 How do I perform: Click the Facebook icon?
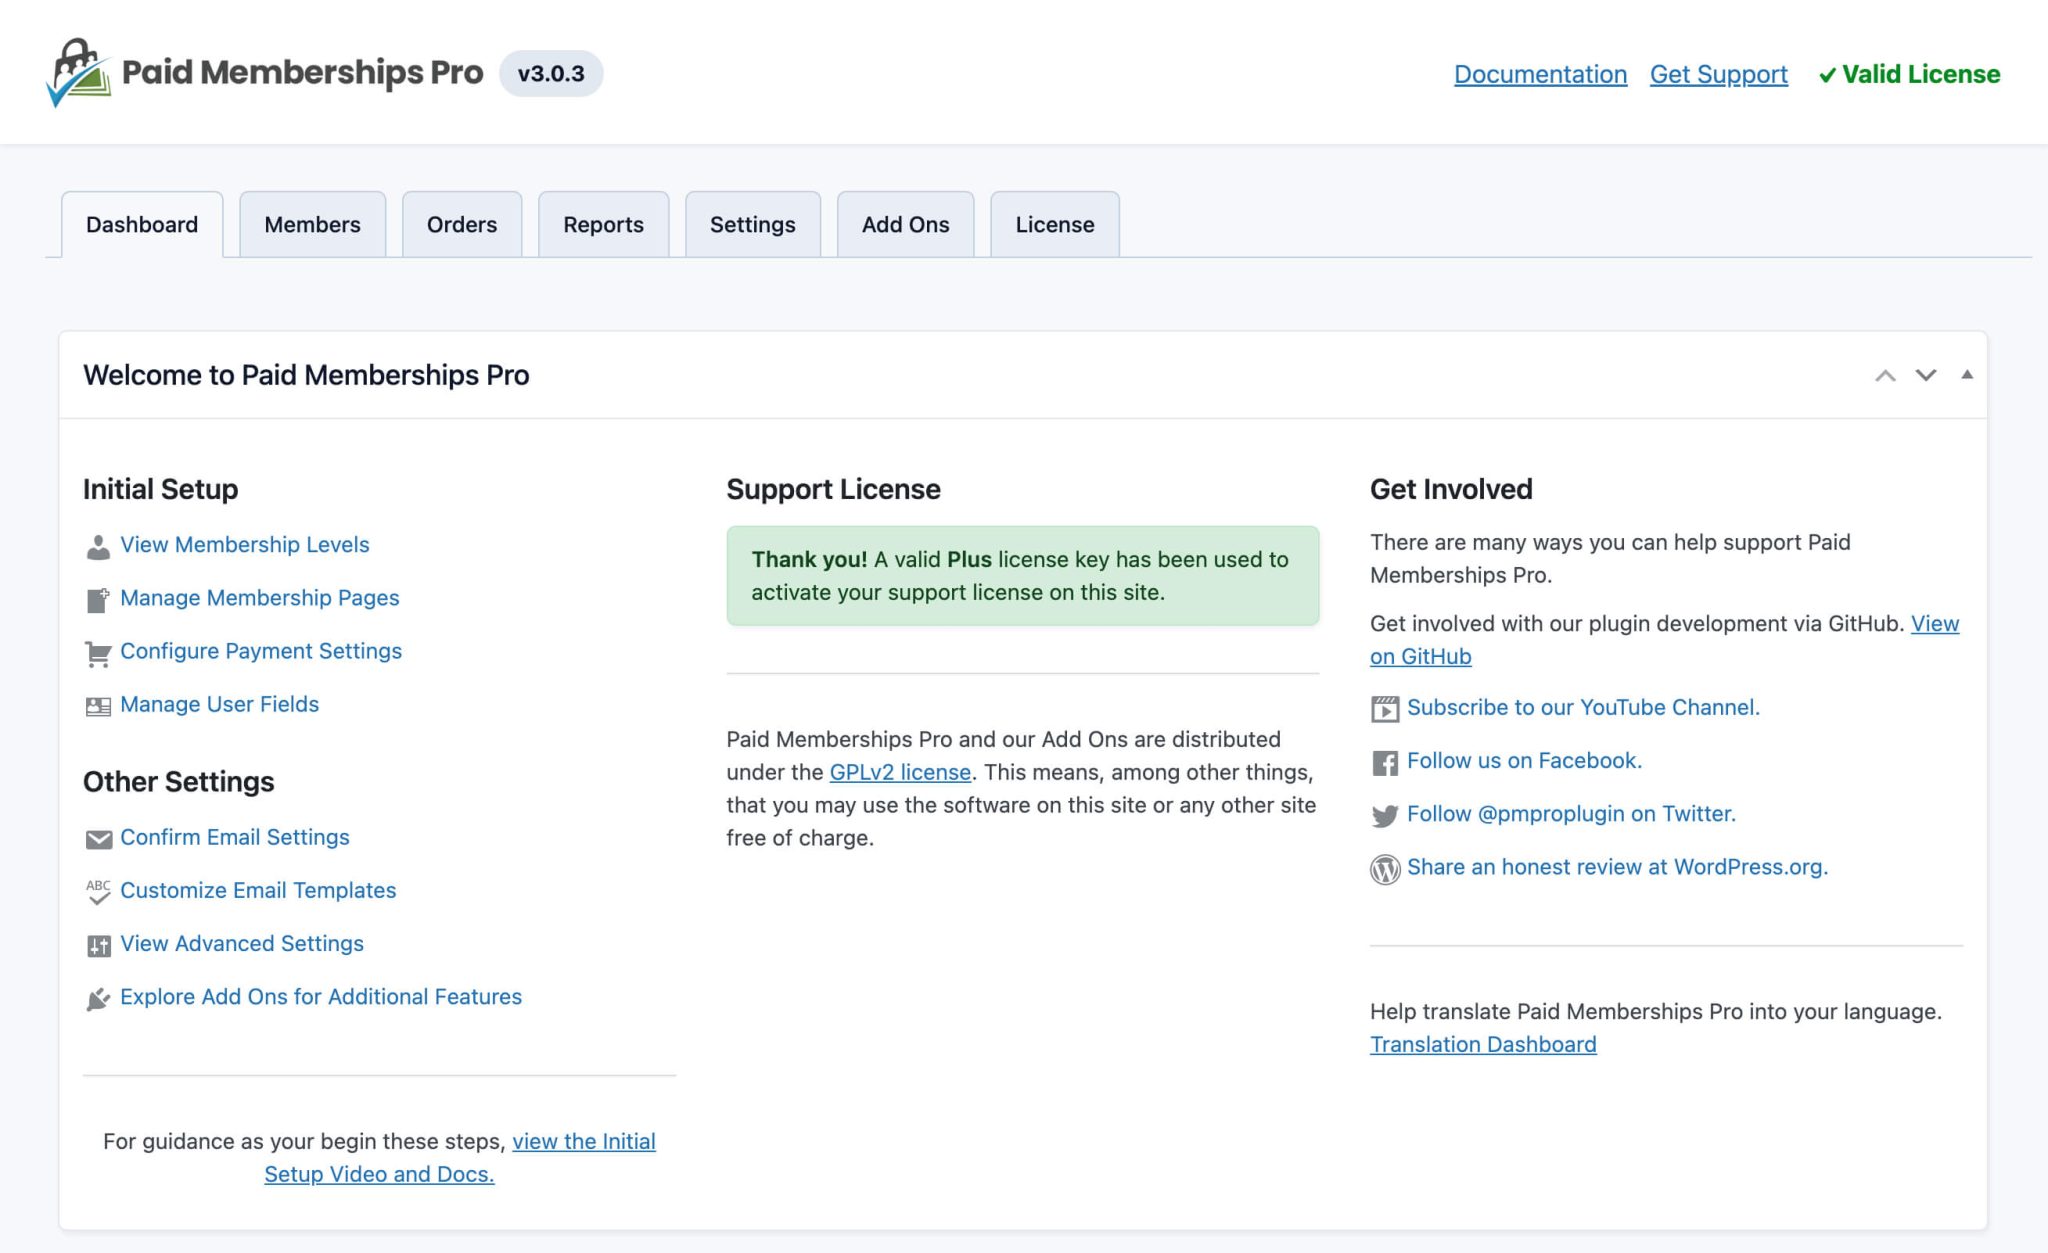click(1385, 762)
